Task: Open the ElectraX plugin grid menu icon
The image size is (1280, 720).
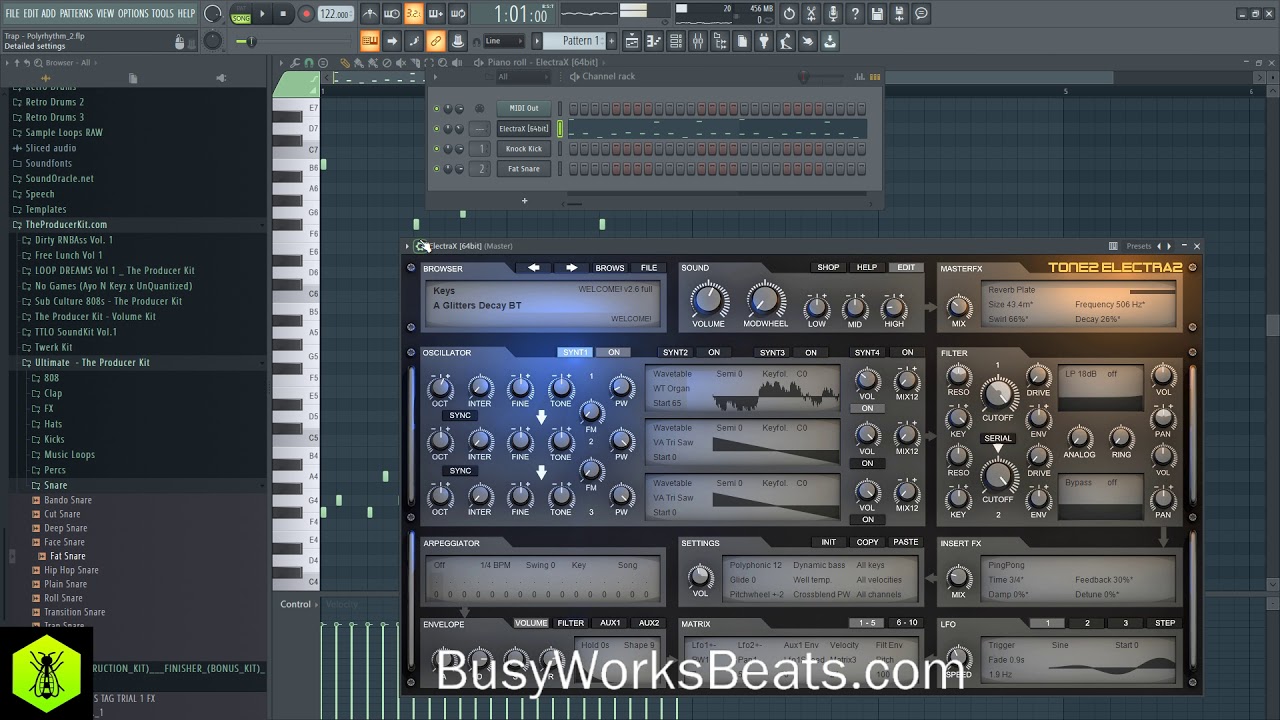Action: [x=1113, y=246]
